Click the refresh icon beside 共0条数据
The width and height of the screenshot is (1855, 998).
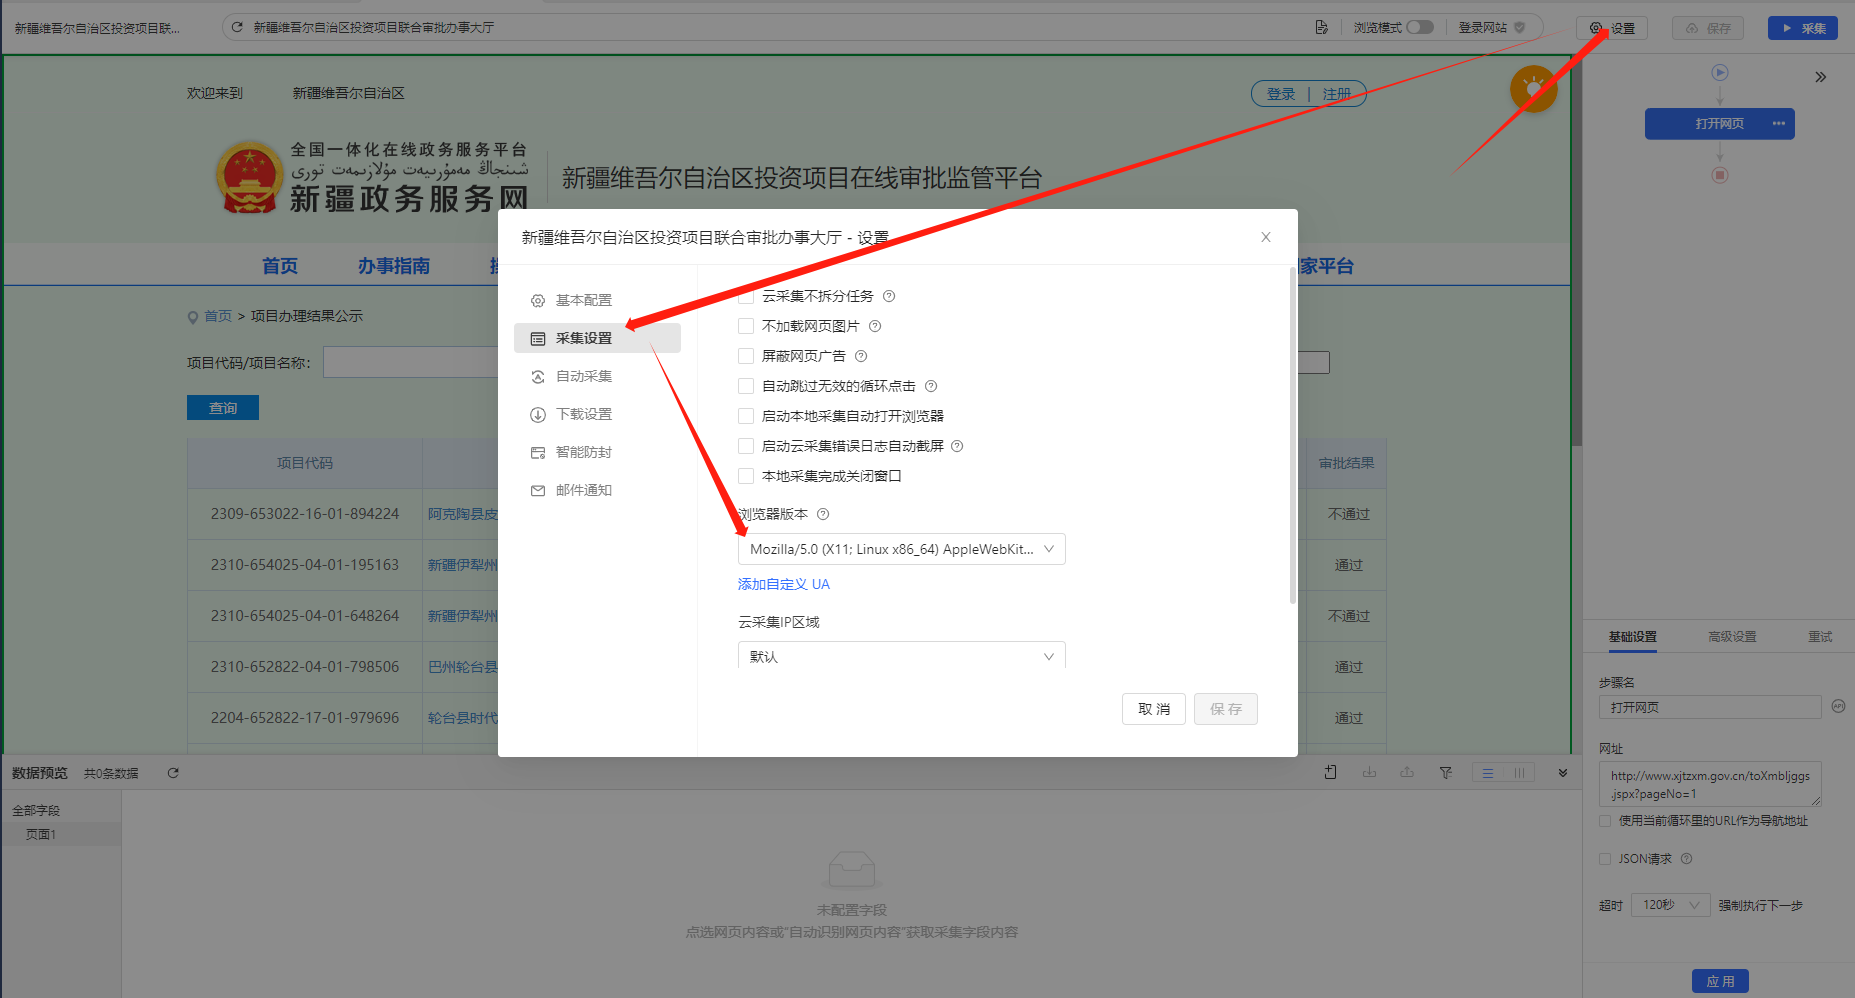click(173, 773)
